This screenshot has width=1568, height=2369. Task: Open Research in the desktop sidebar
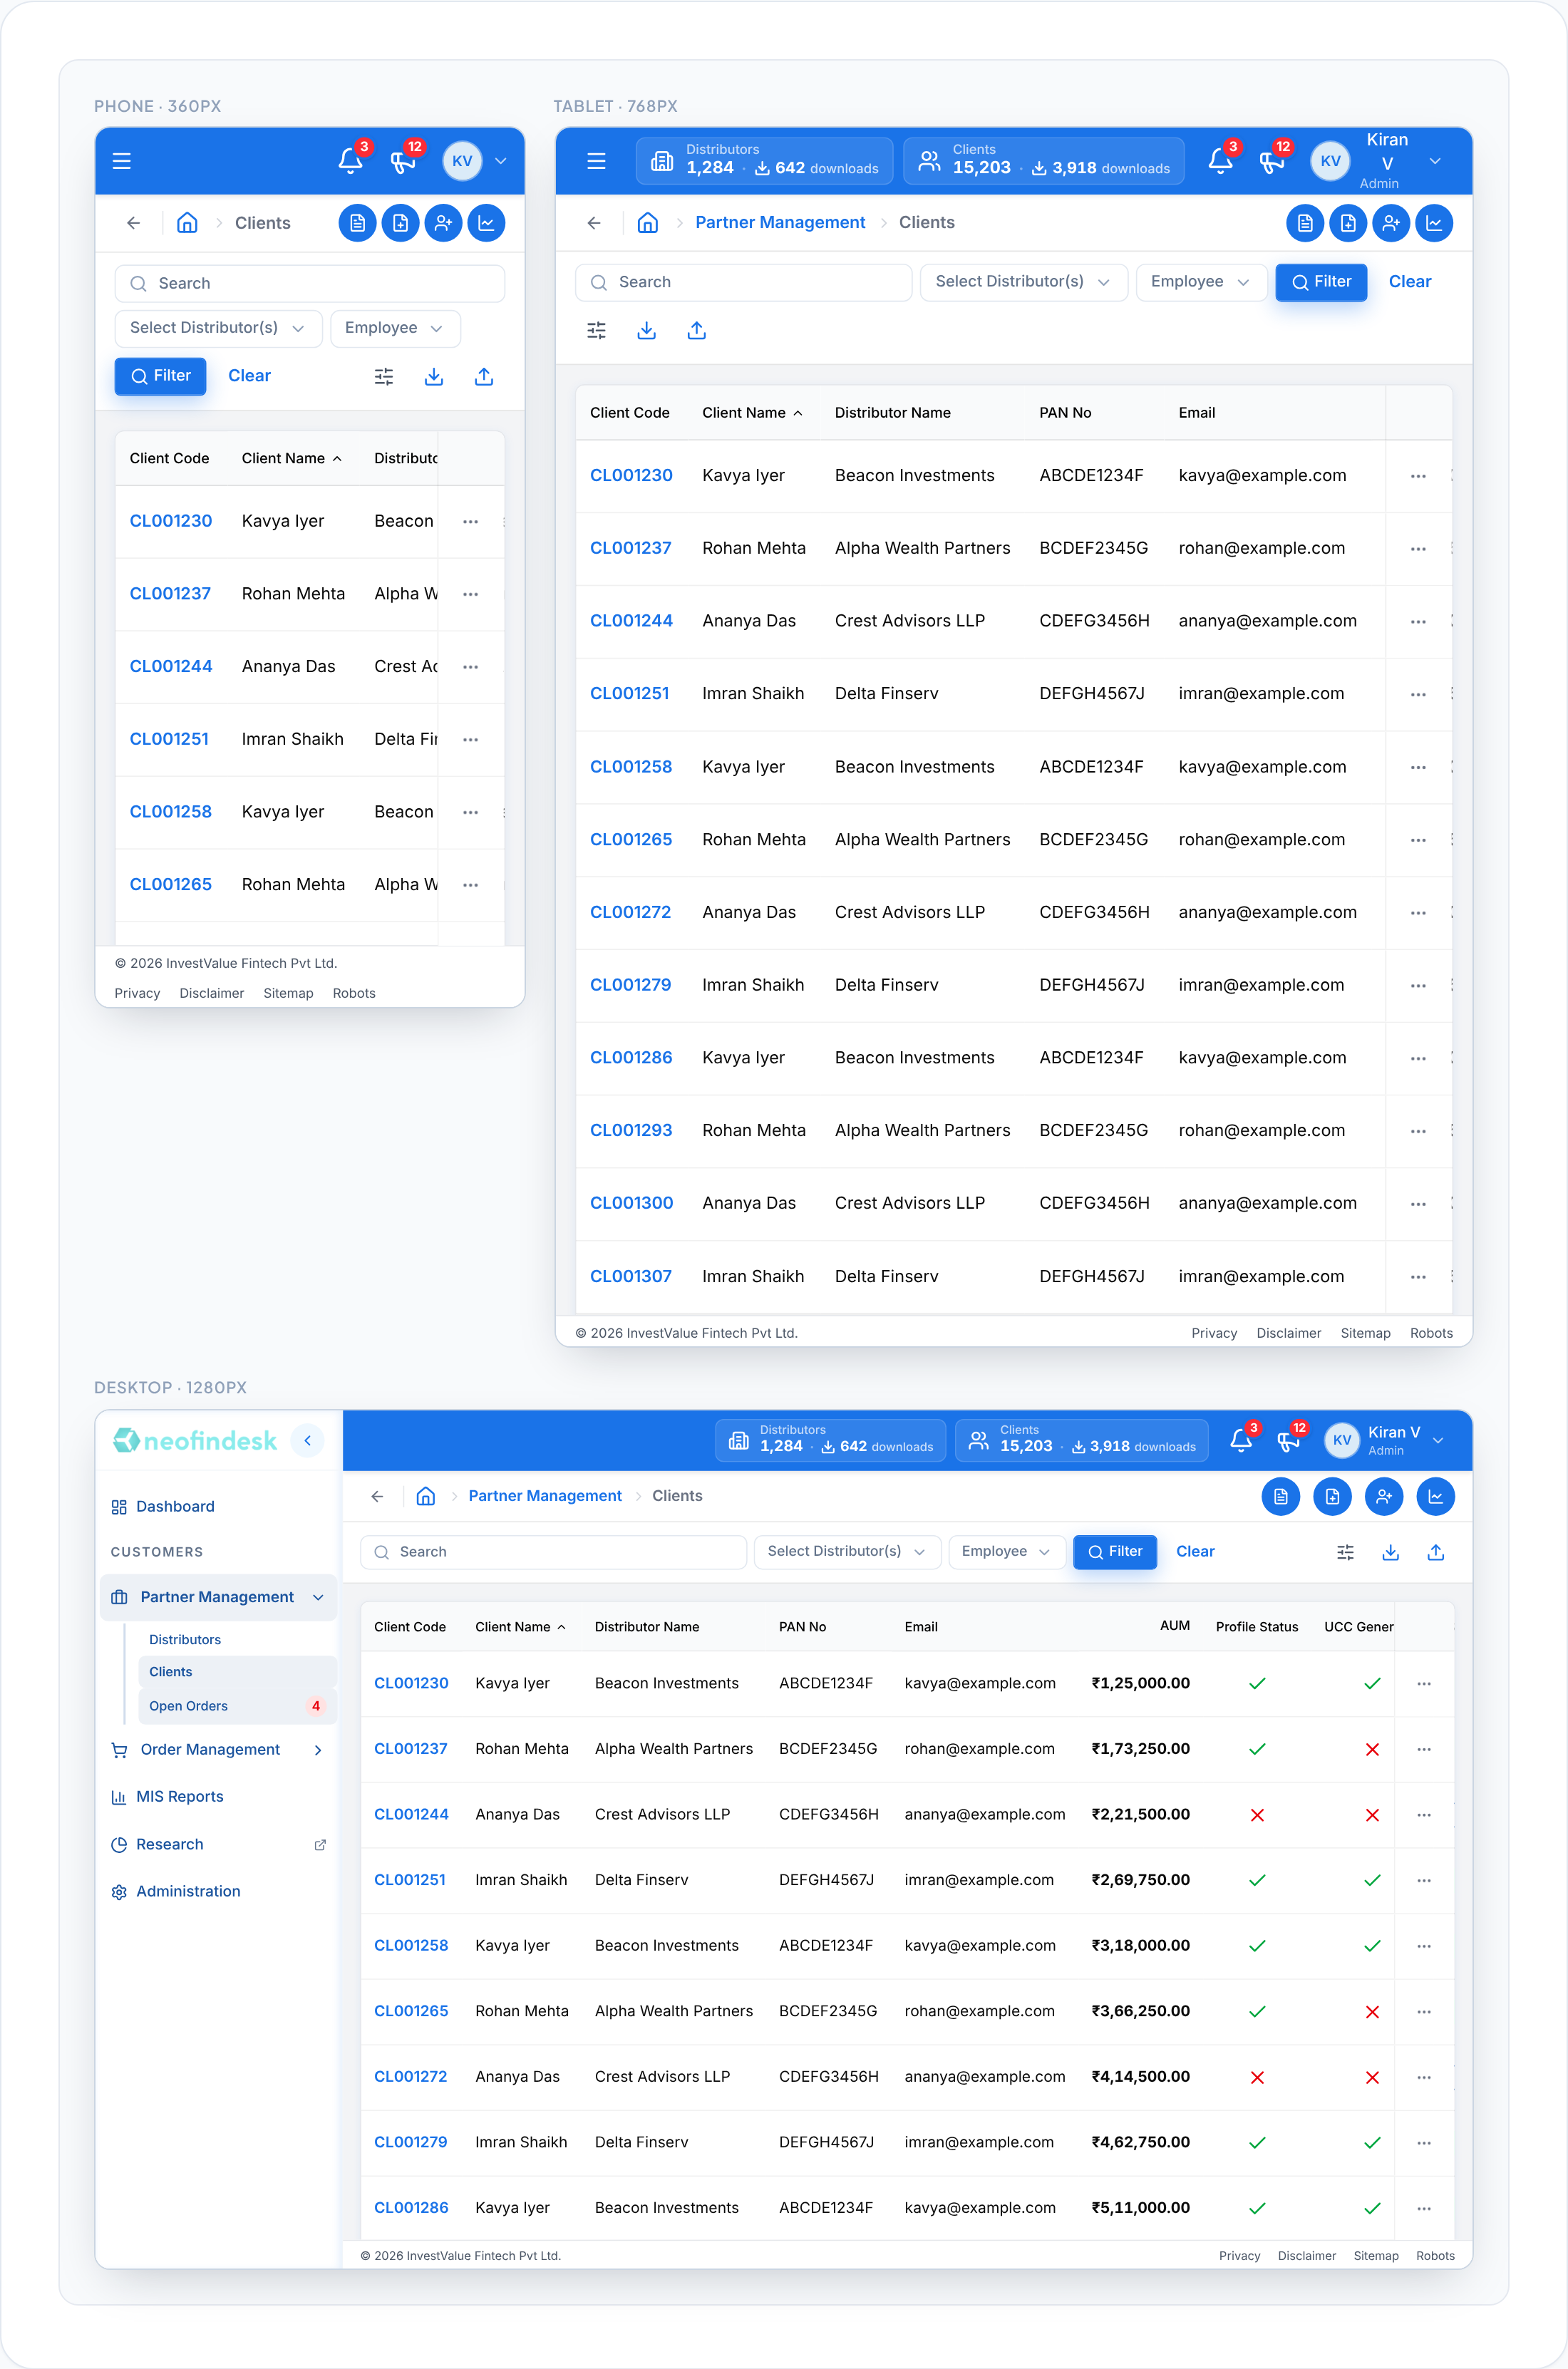pos(219,1844)
